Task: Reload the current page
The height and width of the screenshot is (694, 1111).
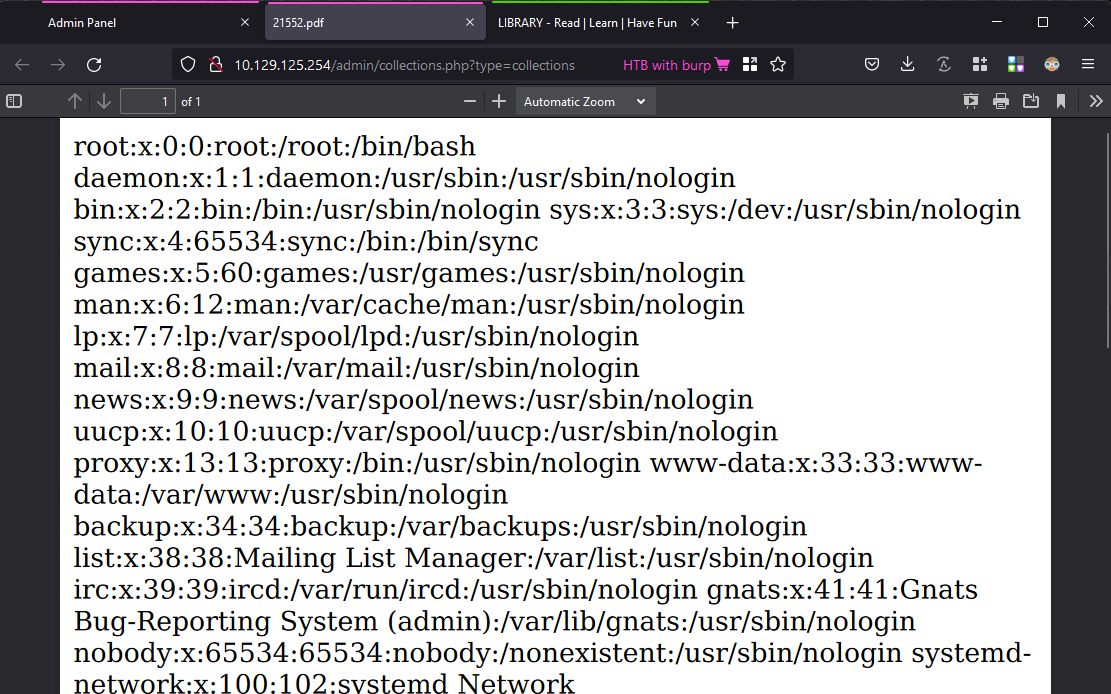Action: [94, 65]
